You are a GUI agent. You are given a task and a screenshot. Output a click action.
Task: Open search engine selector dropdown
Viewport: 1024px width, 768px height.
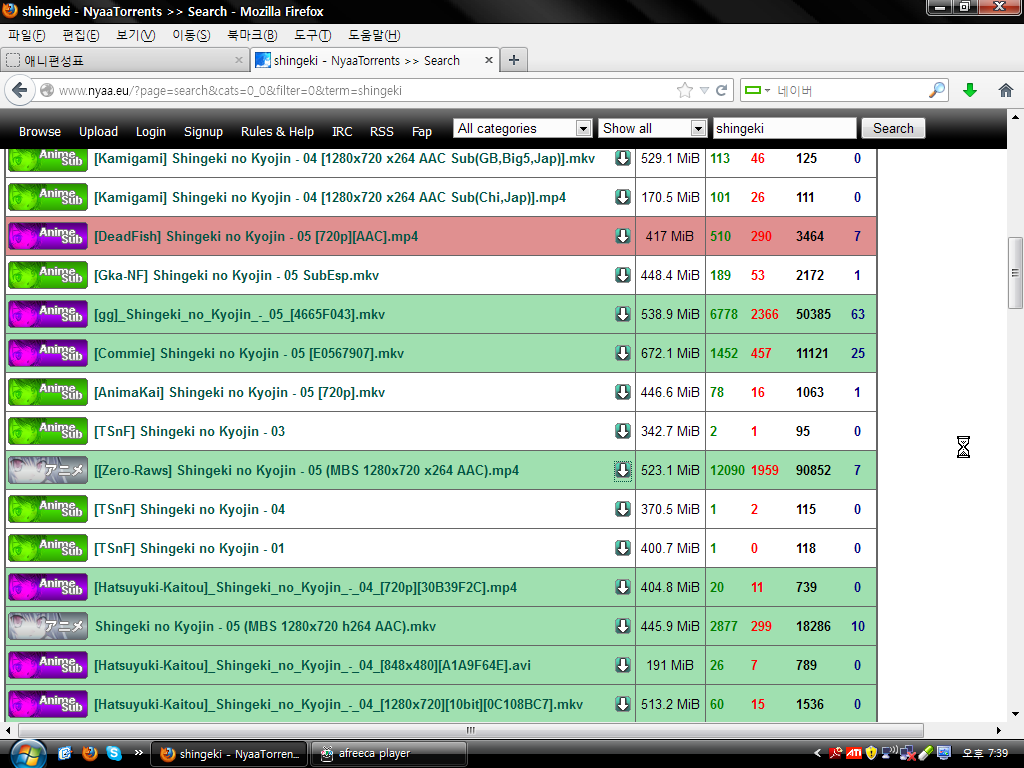757,90
